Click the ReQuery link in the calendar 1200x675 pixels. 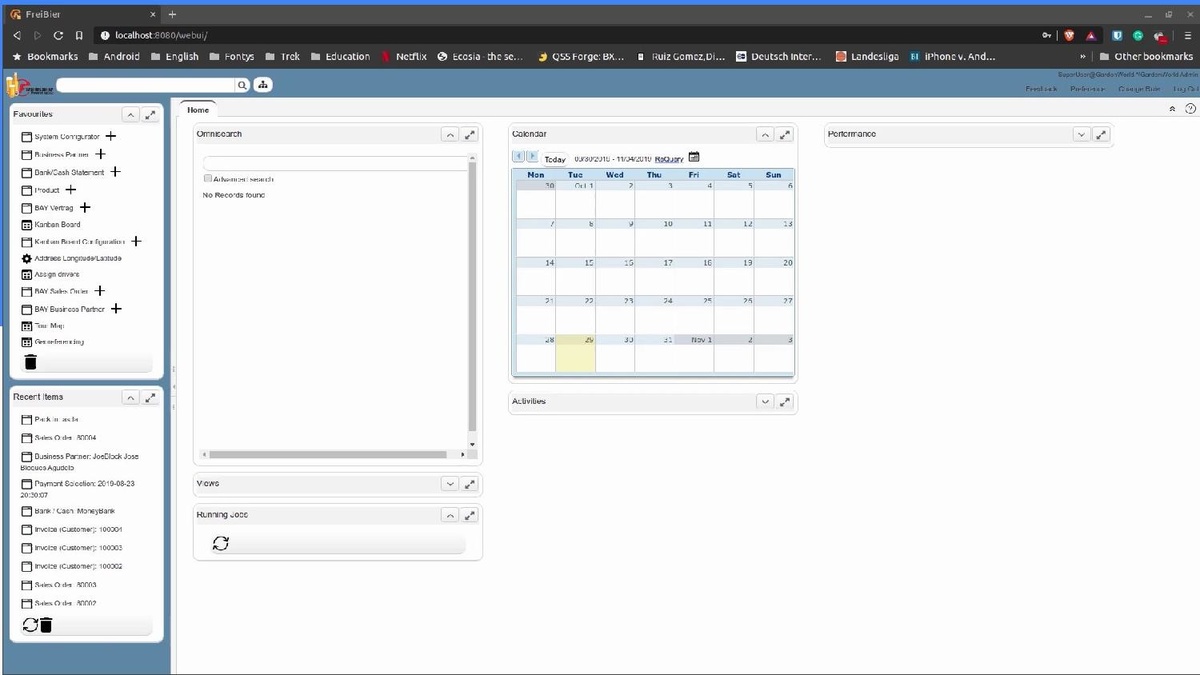pyautogui.click(x=669, y=158)
